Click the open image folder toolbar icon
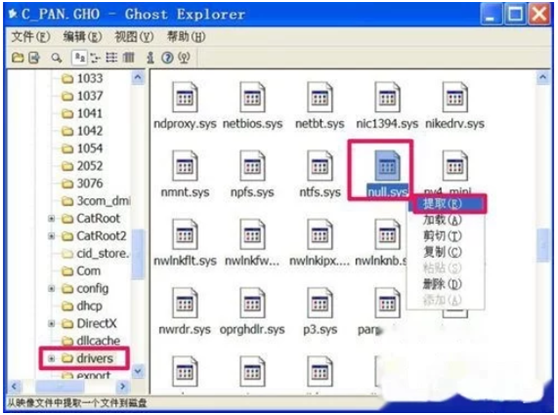This screenshot has height=415, width=558. [17, 58]
